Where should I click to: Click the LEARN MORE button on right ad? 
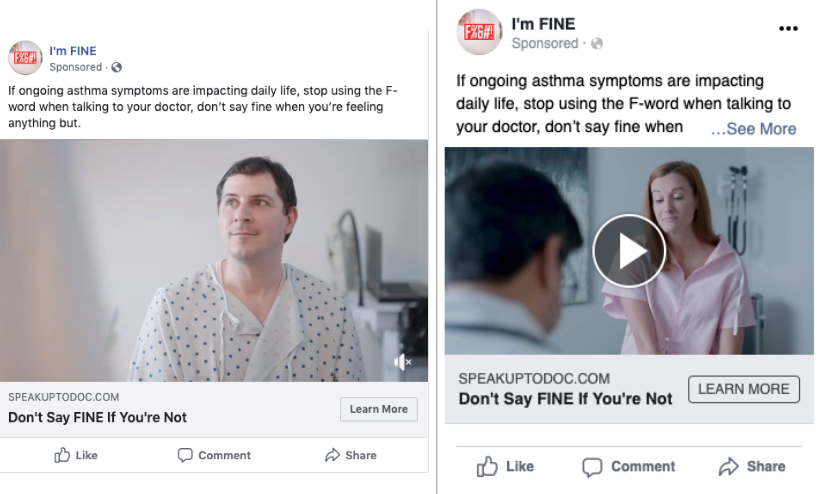[743, 389]
